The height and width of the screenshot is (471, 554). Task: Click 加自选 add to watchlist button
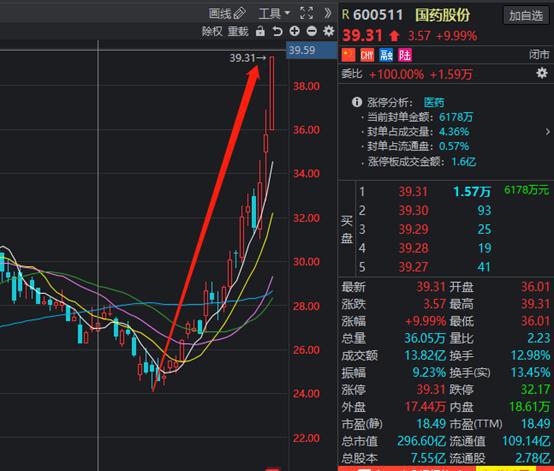pyautogui.click(x=525, y=16)
